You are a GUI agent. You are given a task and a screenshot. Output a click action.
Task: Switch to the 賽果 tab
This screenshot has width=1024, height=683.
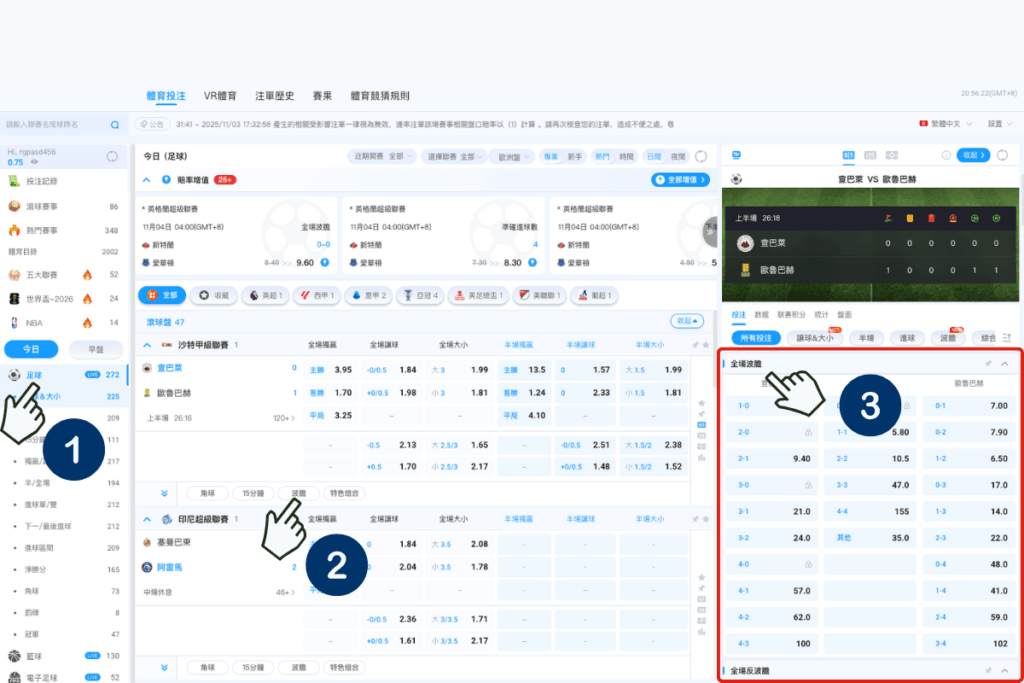click(322, 96)
